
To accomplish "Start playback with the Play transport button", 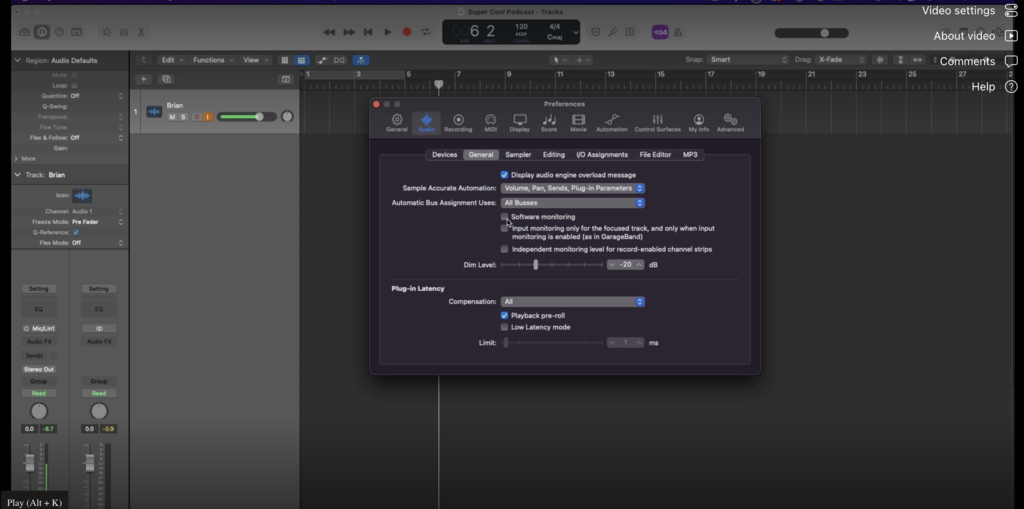I will pyautogui.click(x=388, y=32).
